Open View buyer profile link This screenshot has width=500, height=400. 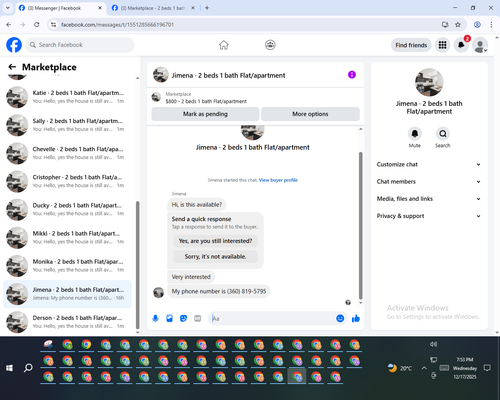[x=278, y=180]
